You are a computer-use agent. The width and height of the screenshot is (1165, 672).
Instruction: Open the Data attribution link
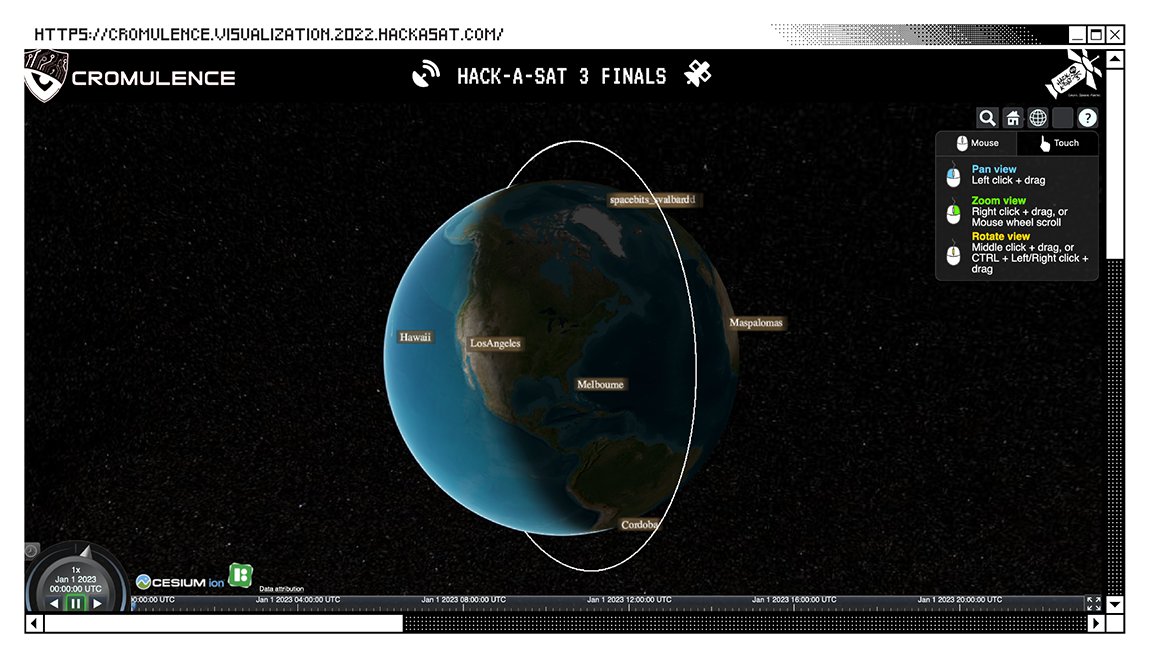click(x=281, y=589)
